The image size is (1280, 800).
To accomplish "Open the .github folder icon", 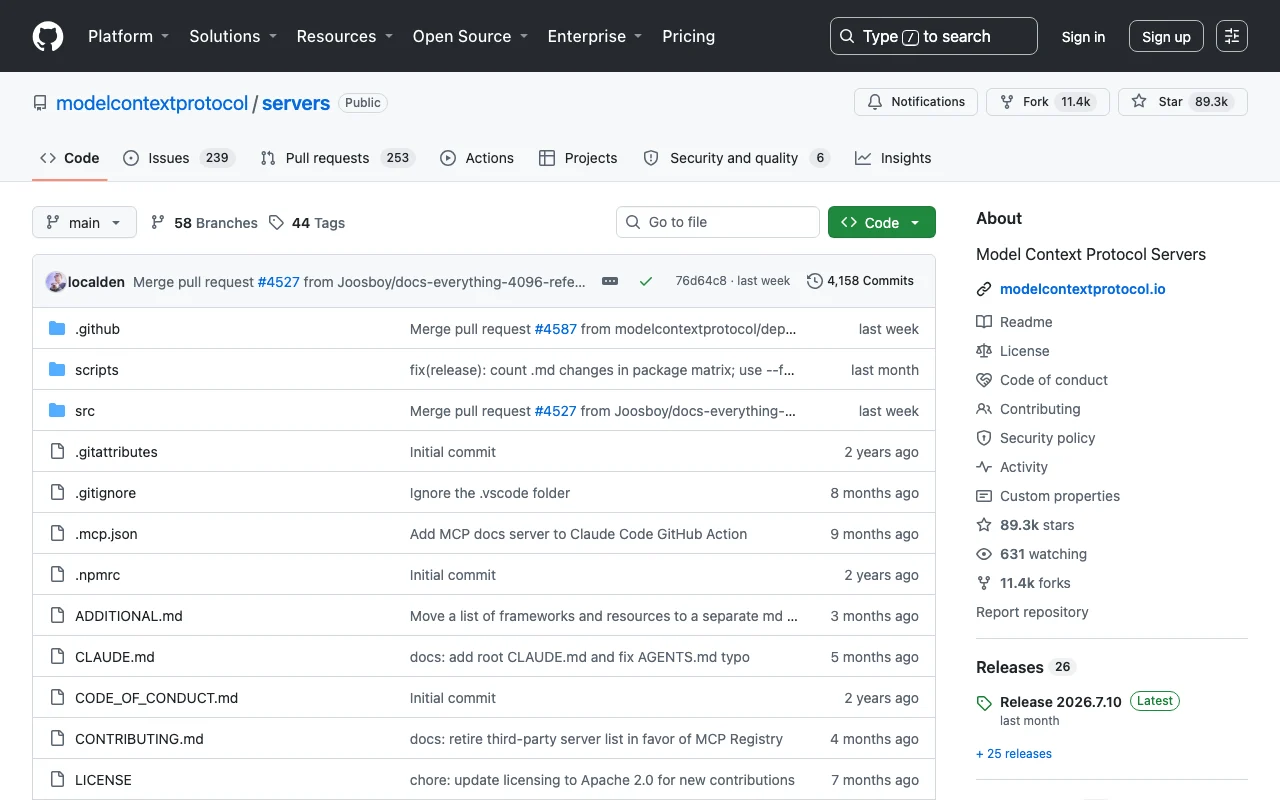I will (57, 329).
